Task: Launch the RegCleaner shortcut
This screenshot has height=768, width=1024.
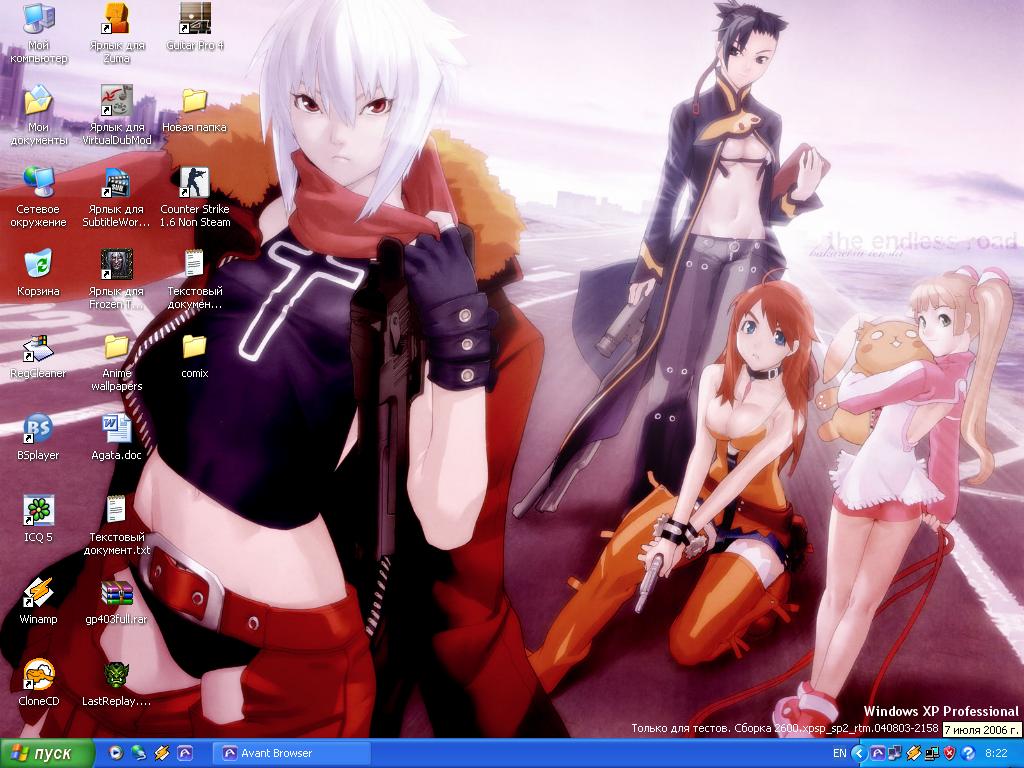Action: [x=39, y=347]
